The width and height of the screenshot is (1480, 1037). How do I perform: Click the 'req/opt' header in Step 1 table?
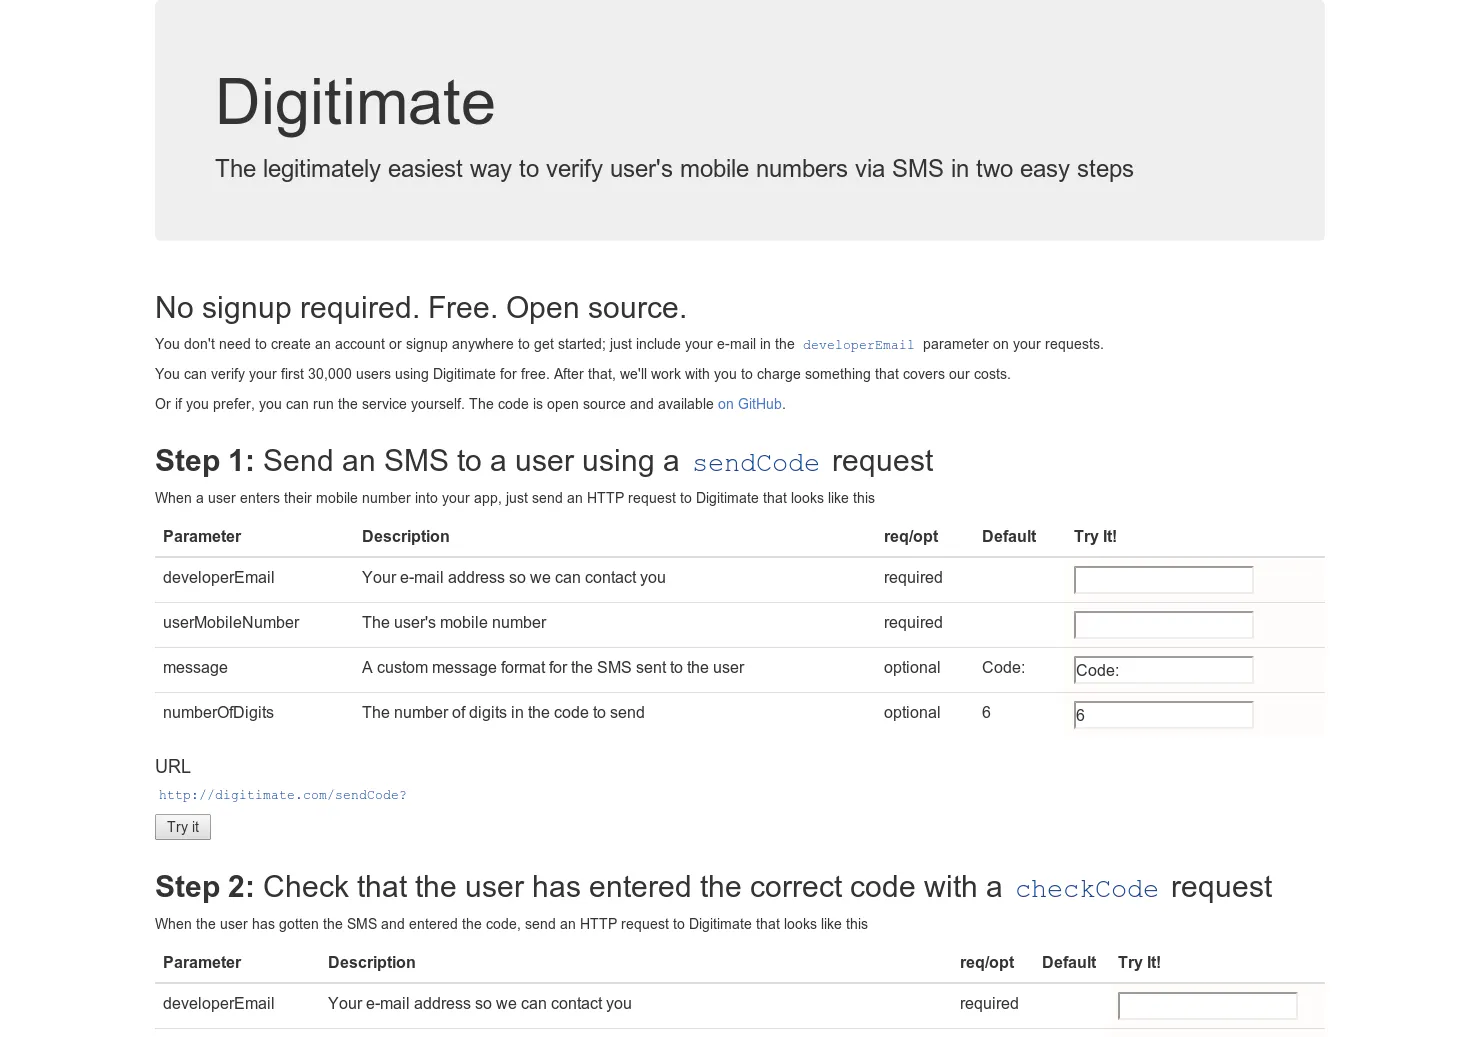tap(911, 537)
